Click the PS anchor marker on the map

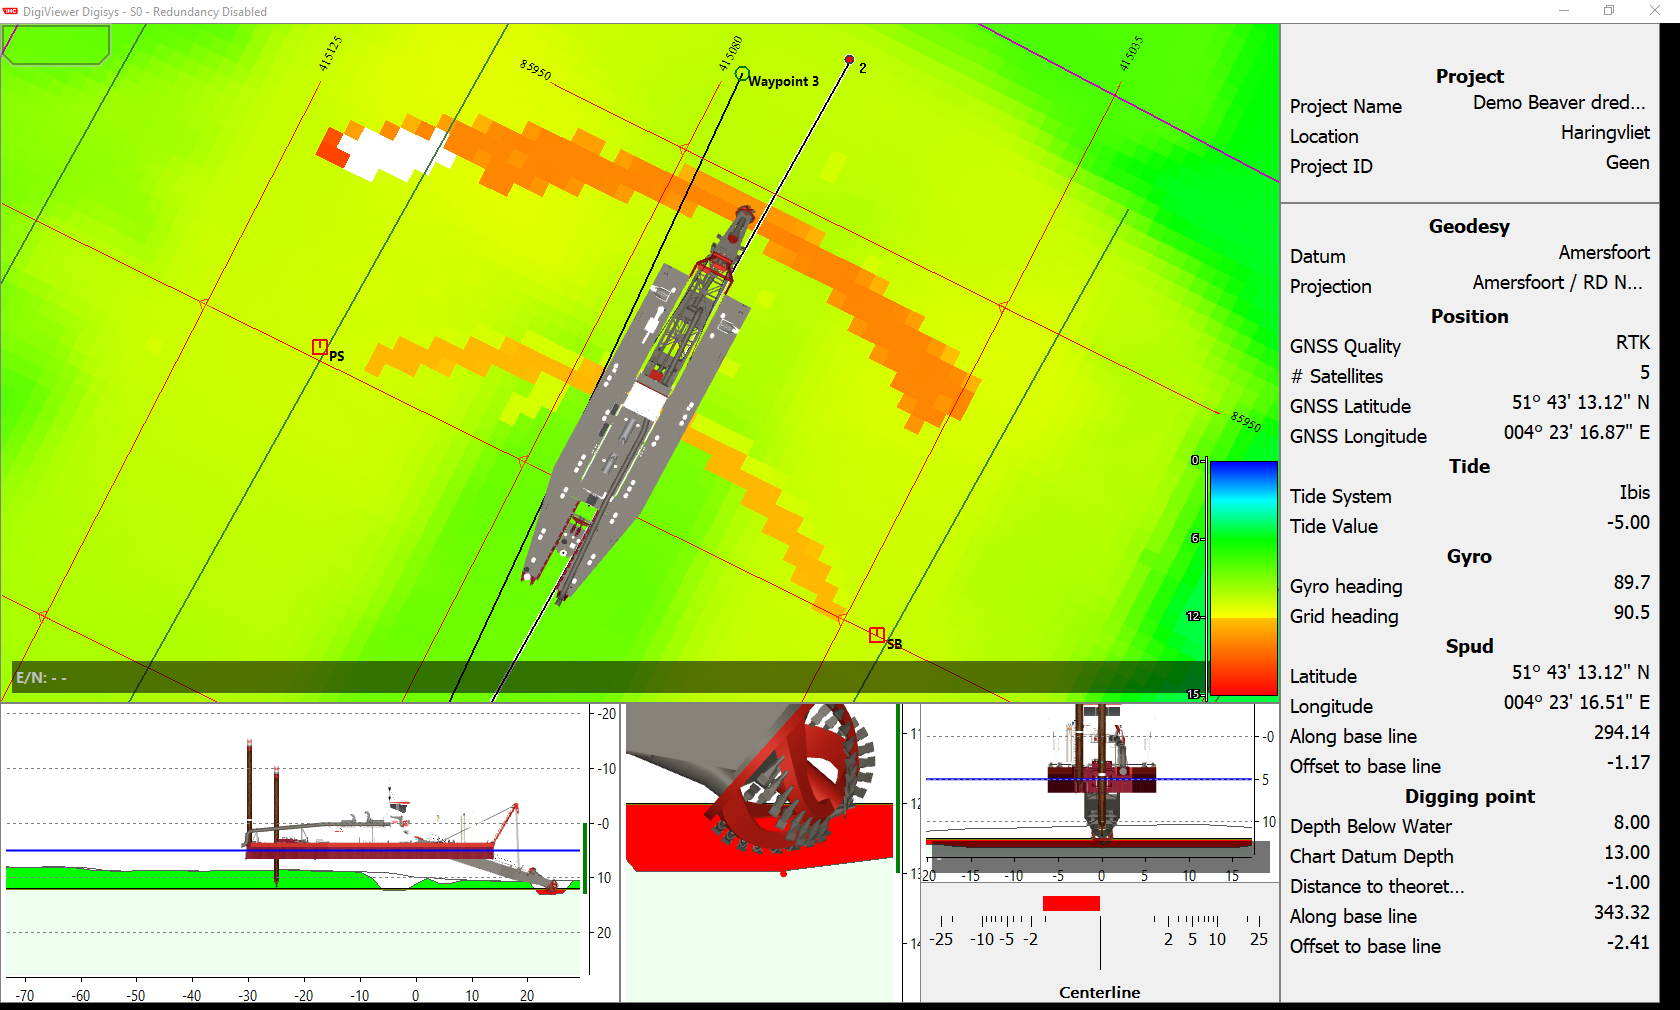(319, 347)
